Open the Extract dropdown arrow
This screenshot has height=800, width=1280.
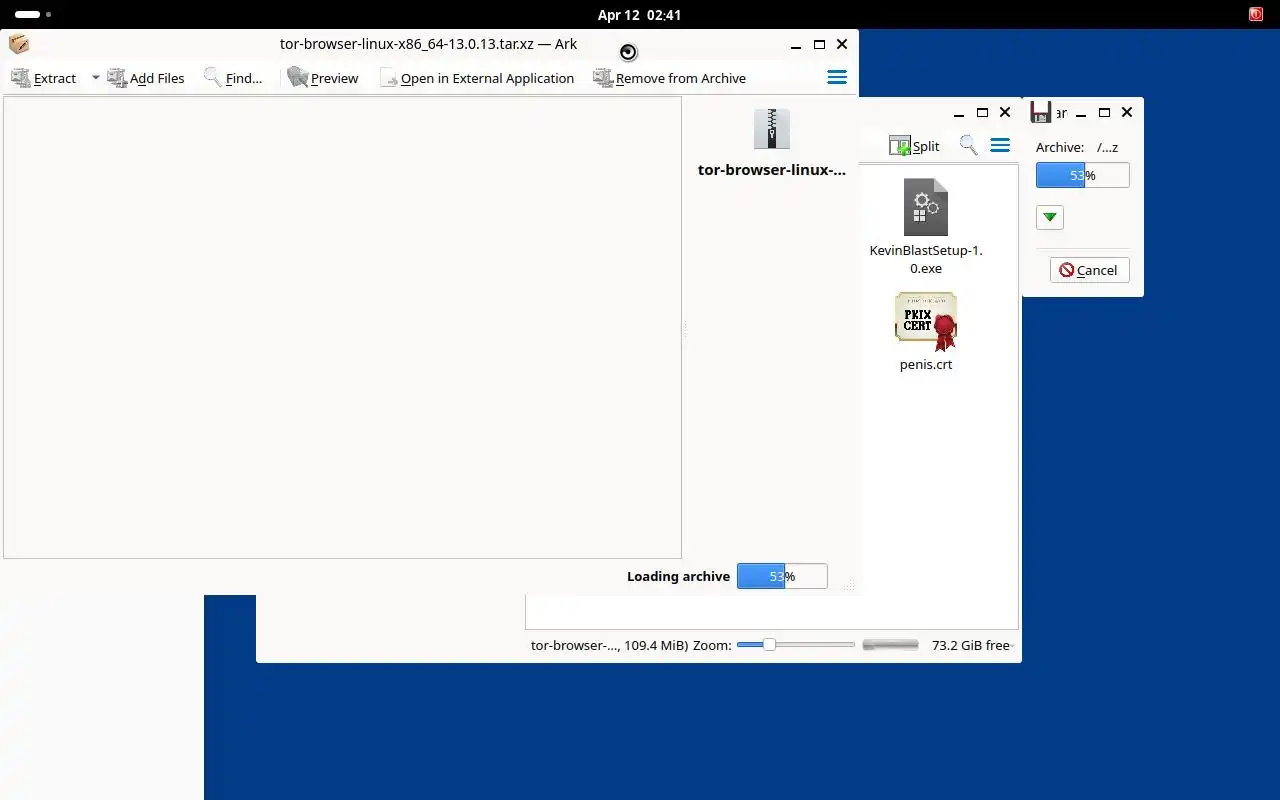point(96,77)
